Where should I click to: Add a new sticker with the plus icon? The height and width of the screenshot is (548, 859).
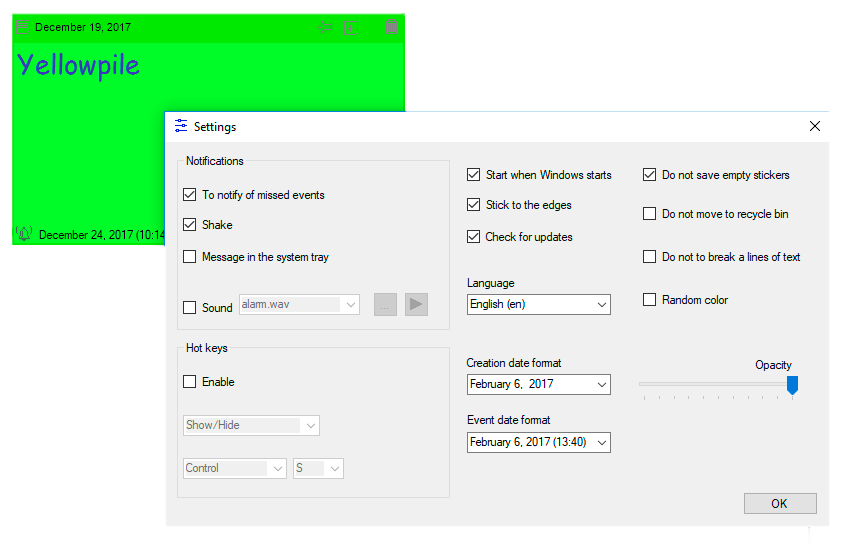point(351,27)
